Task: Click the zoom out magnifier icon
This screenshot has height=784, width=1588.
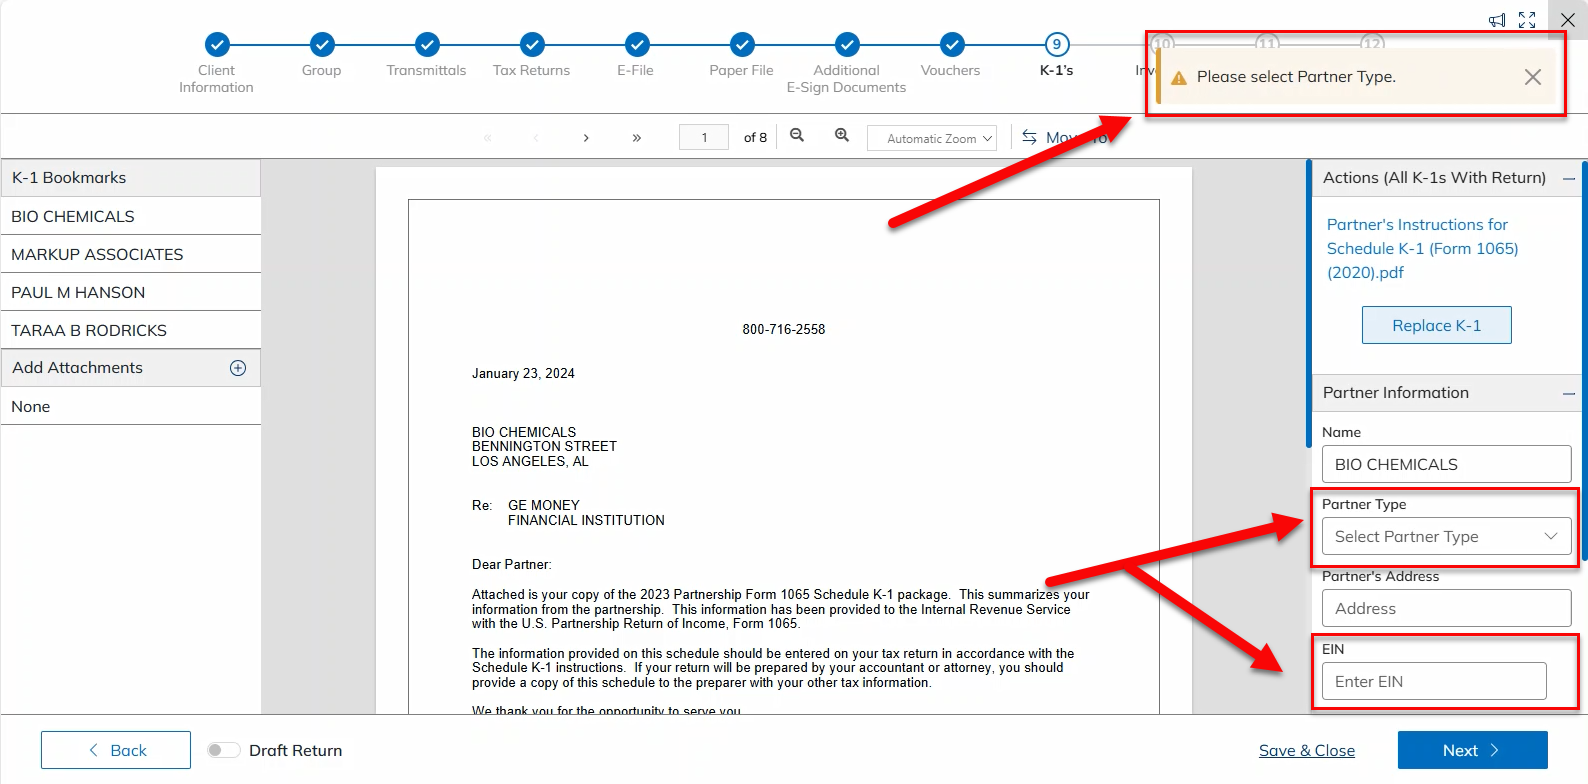Action: [797, 136]
